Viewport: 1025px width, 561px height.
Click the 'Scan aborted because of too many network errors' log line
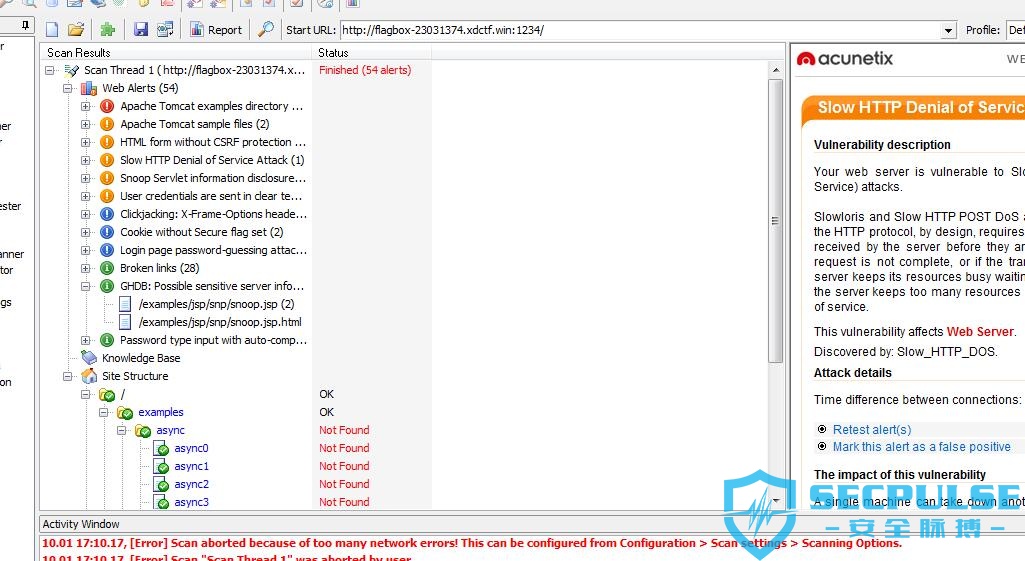(x=471, y=543)
